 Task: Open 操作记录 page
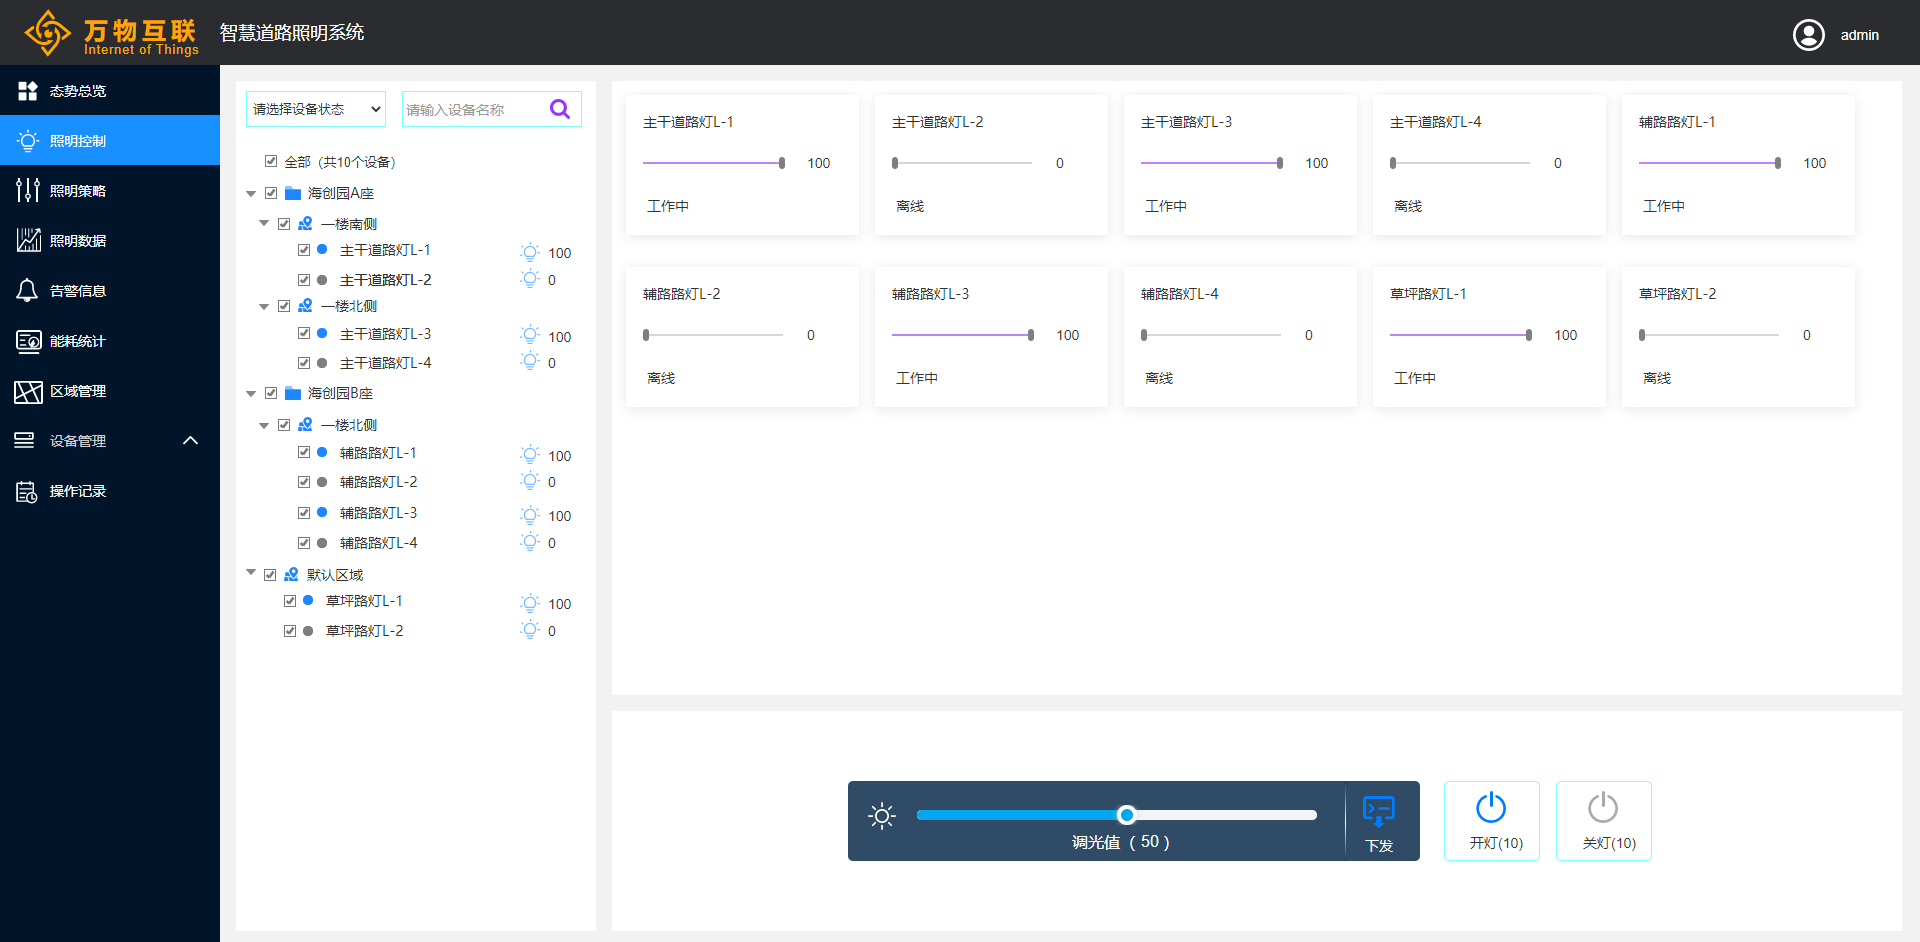(110, 491)
